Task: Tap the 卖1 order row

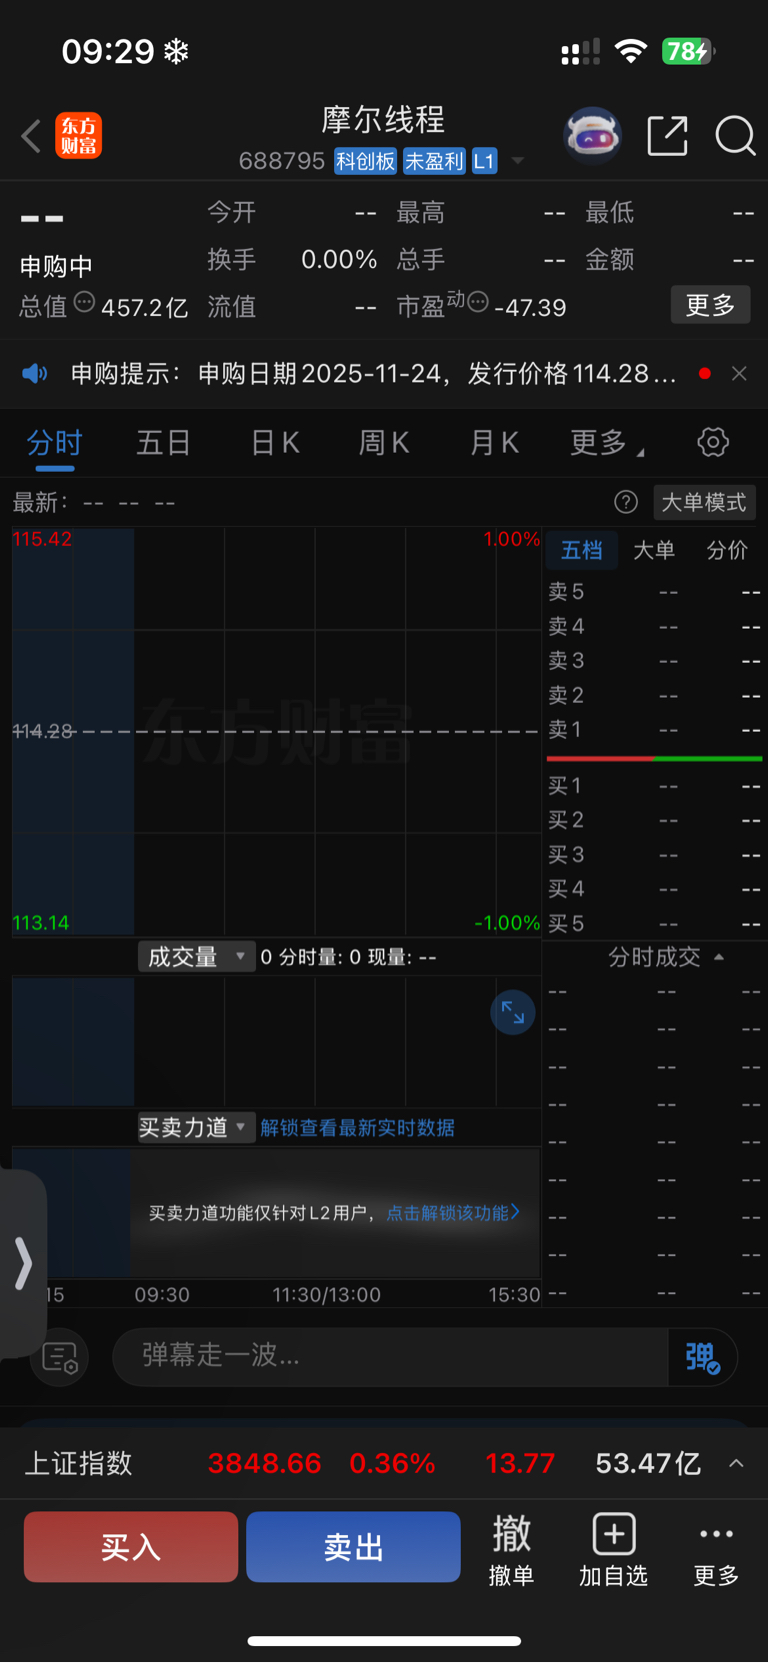Action: click(654, 730)
